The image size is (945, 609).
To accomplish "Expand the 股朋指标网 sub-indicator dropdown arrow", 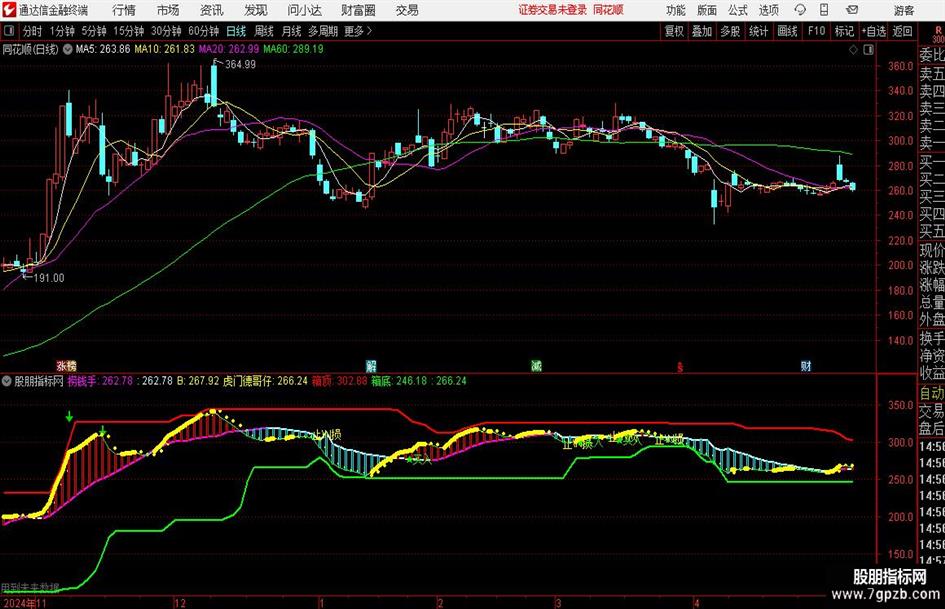I will [x=7, y=381].
